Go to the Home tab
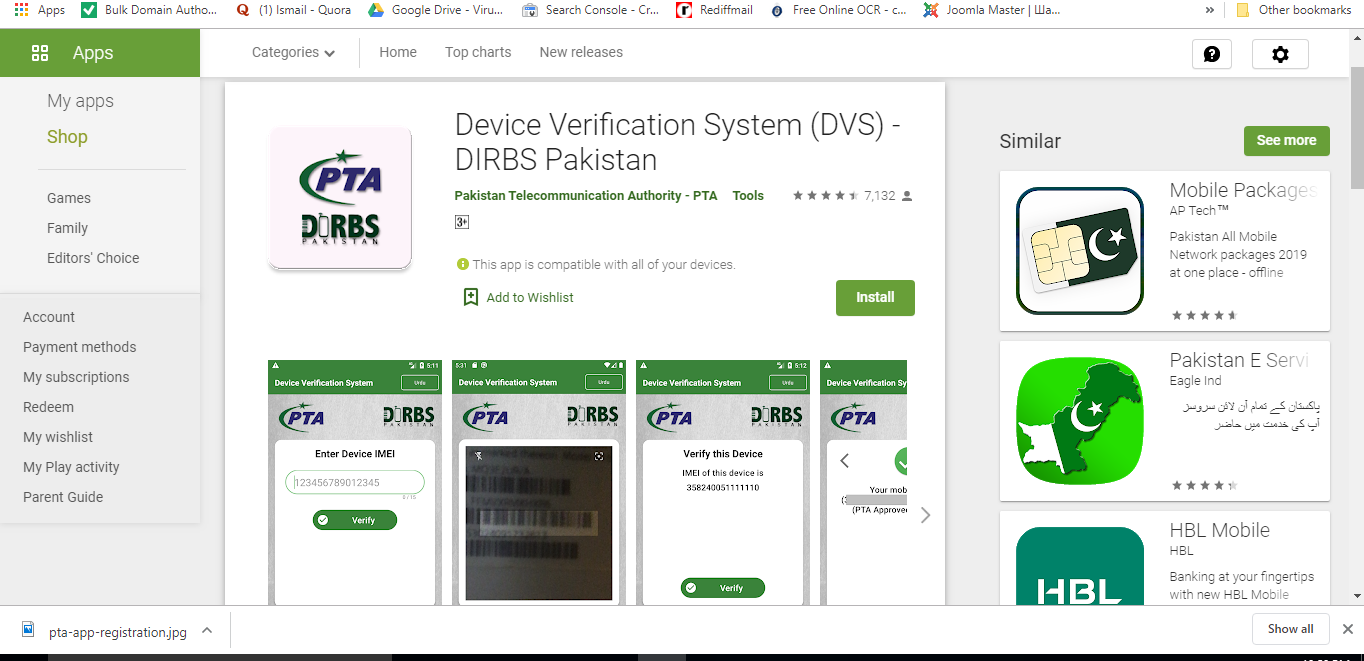1364x661 pixels. [x=398, y=52]
